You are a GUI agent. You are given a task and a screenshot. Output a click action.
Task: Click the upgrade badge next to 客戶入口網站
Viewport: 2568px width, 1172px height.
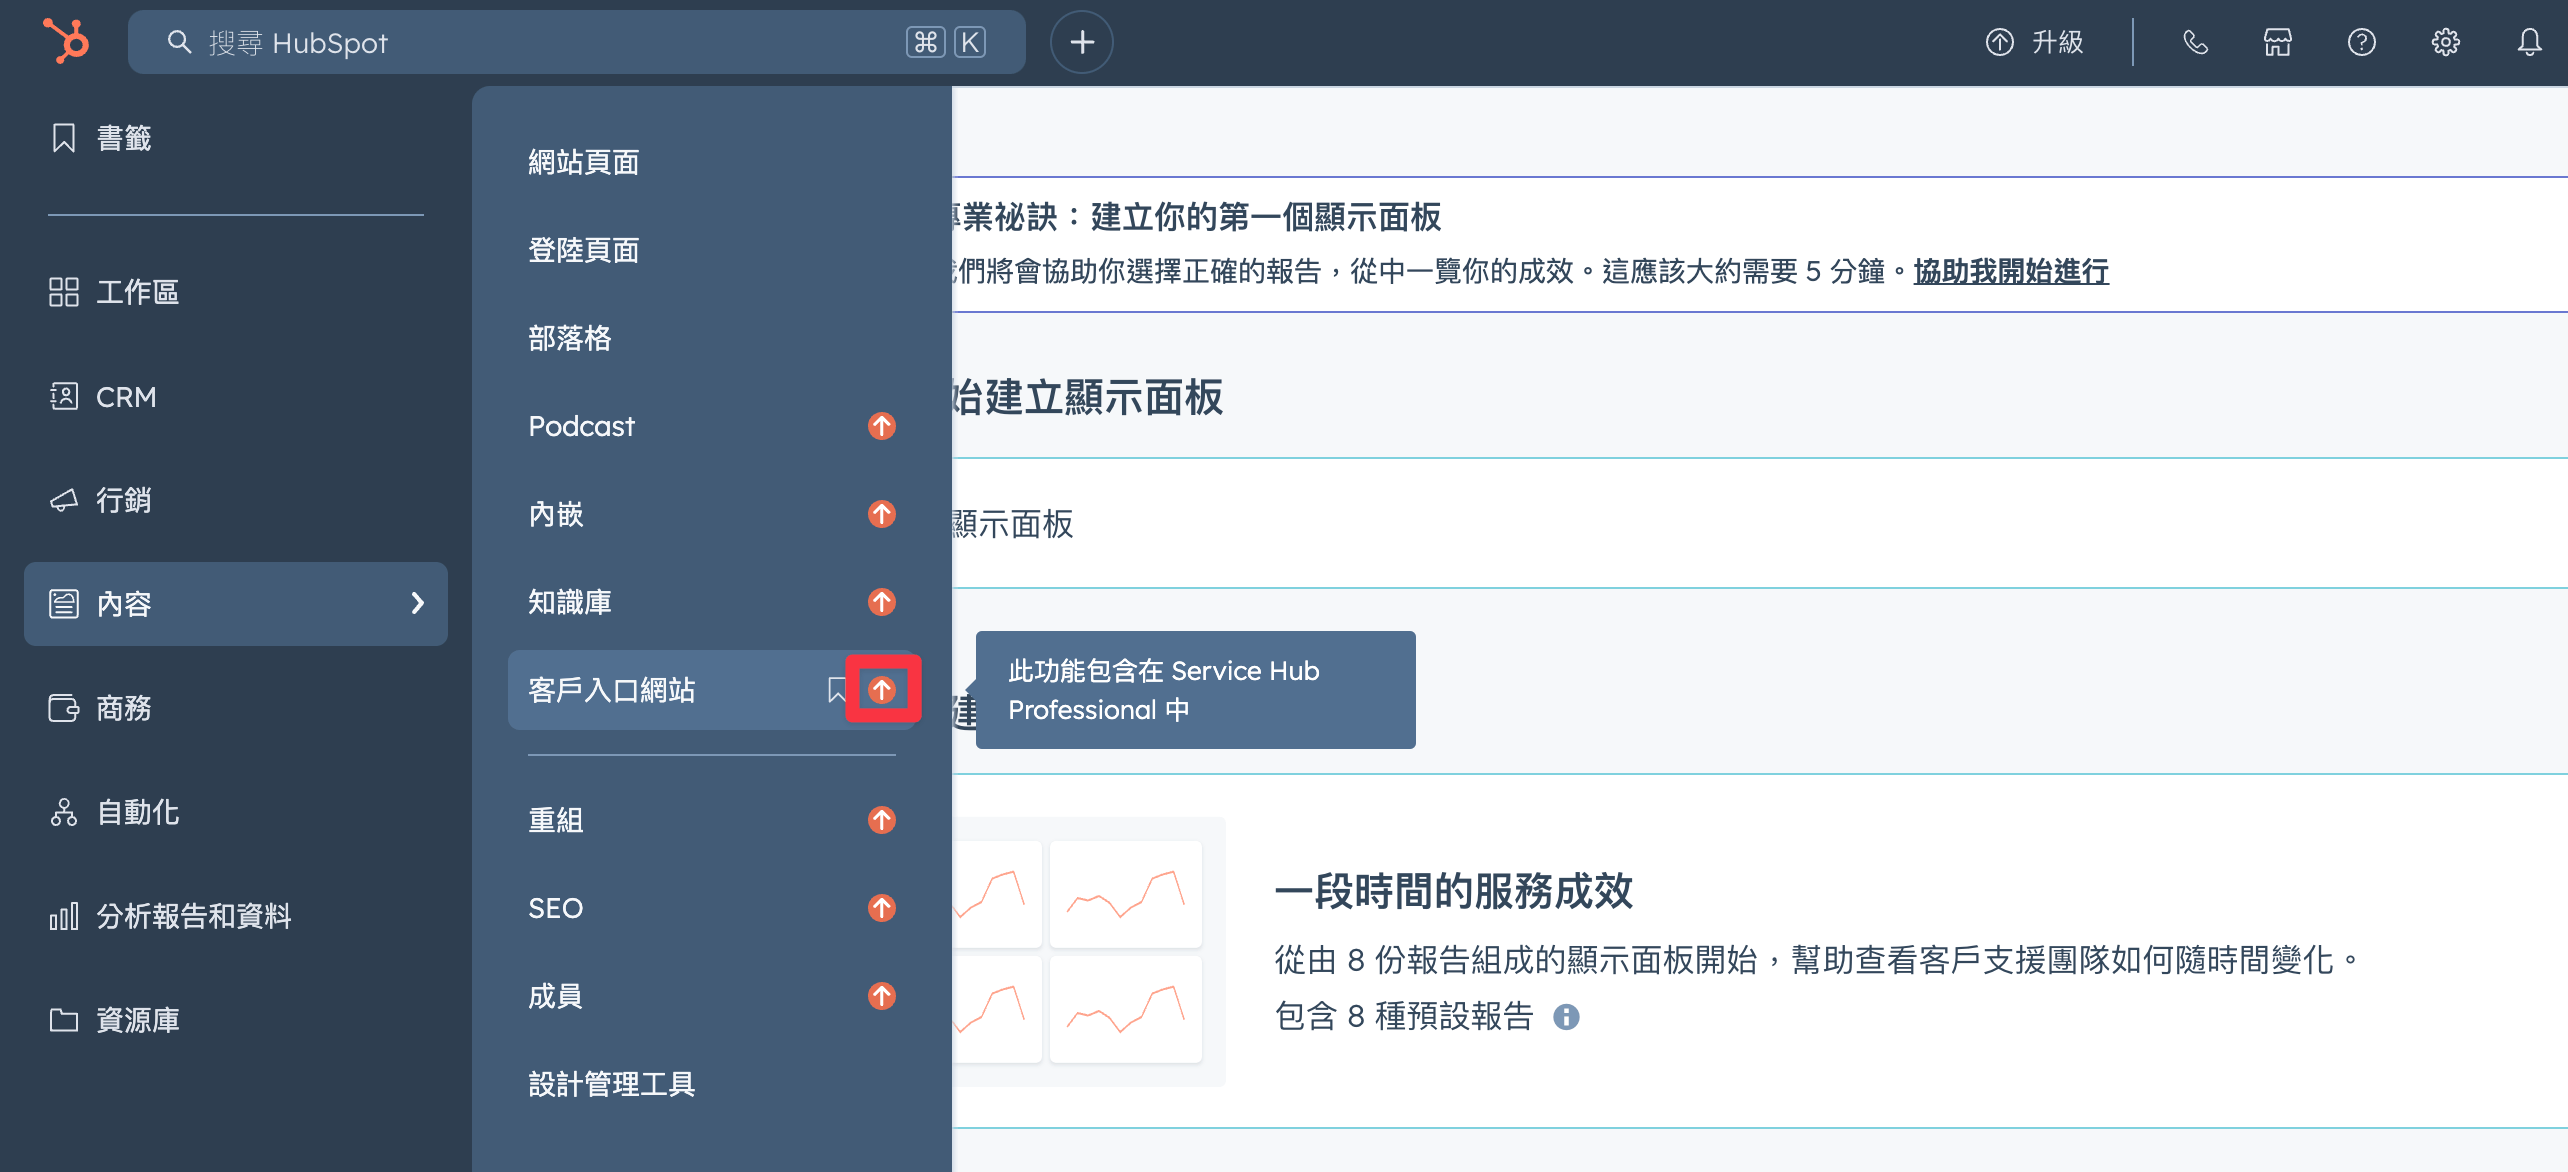pyautogui.click(x=882, y=689)
